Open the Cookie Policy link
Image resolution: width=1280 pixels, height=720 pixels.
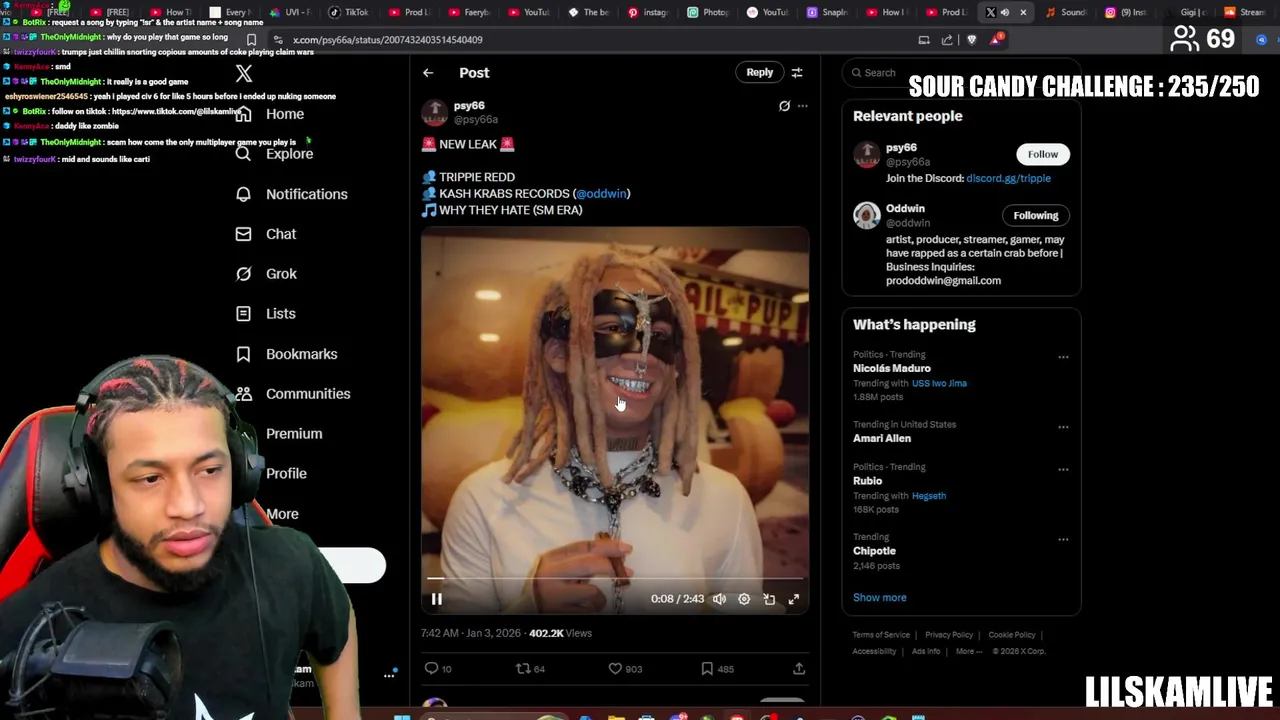[1012, 635]
